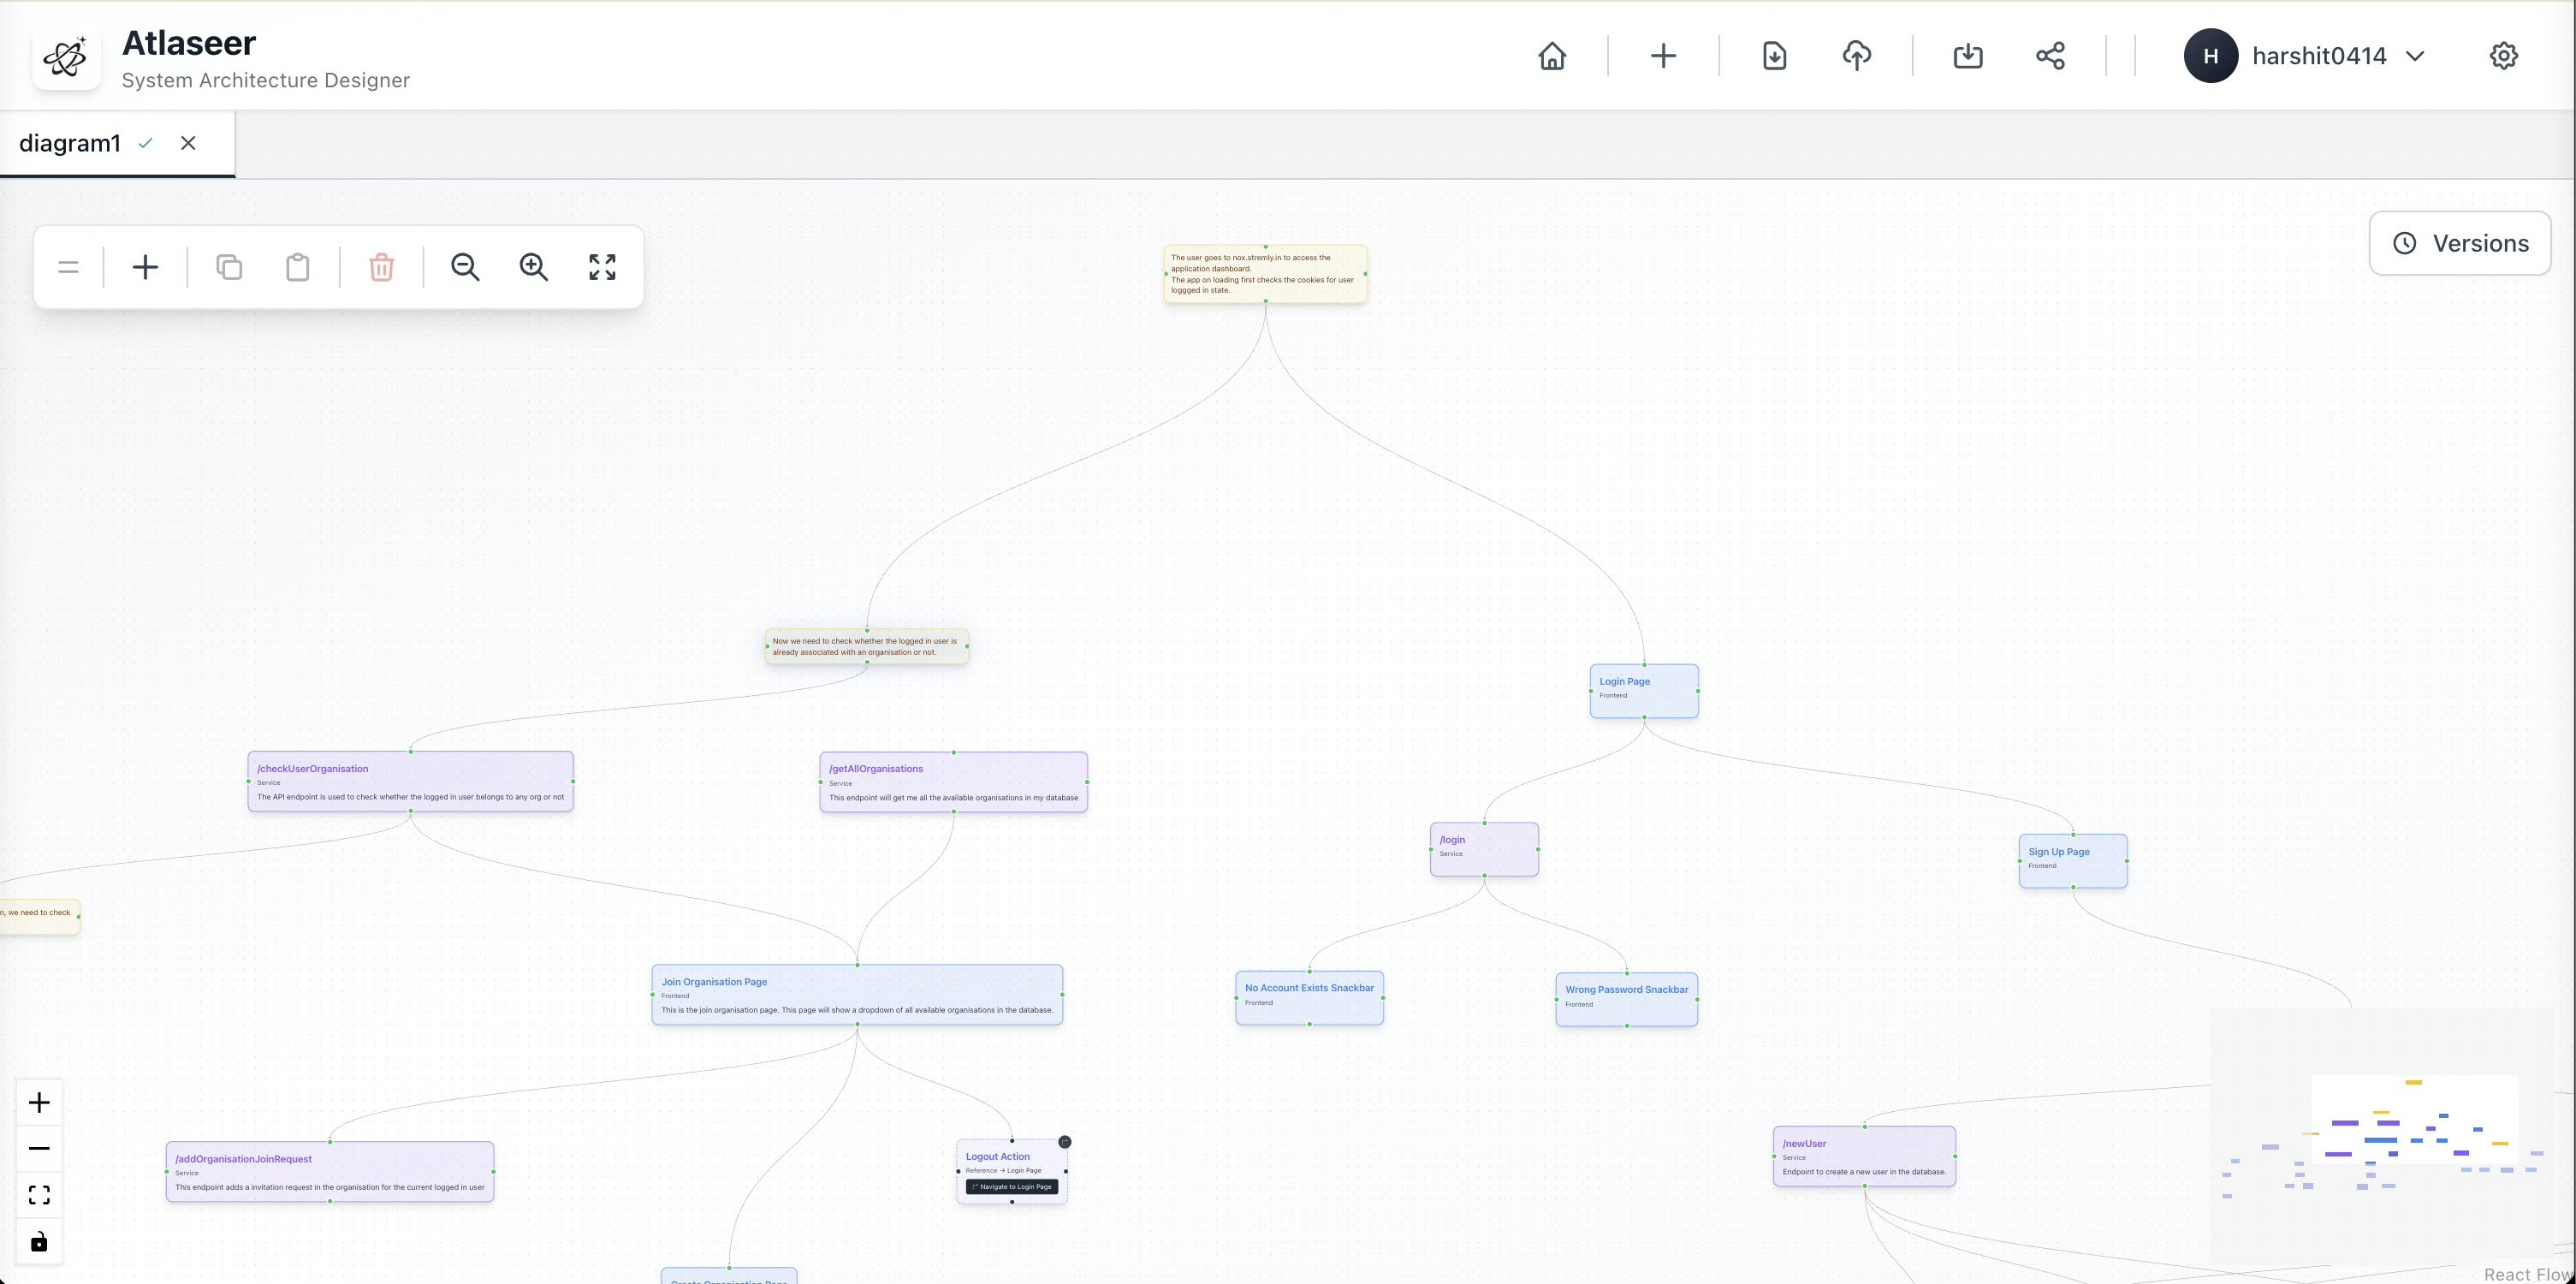Click the fullscreen expand arrows icon

(x=602, y=267)
